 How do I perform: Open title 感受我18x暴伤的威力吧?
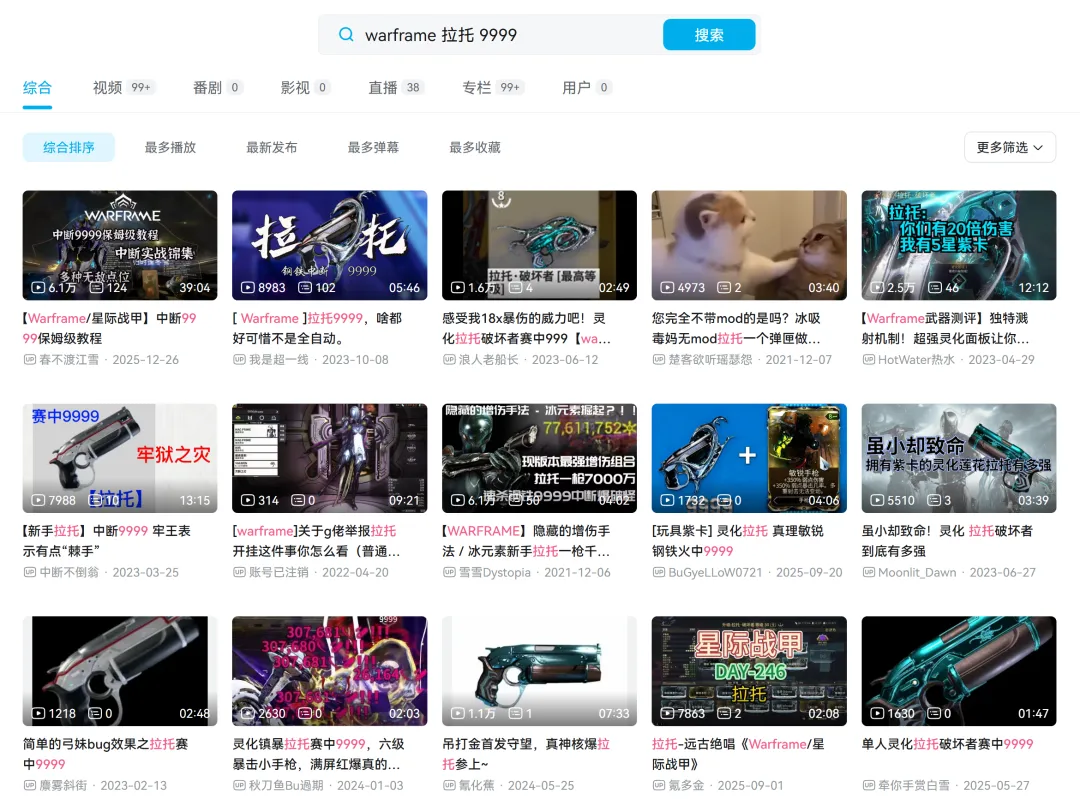click(x=526, y=329)
